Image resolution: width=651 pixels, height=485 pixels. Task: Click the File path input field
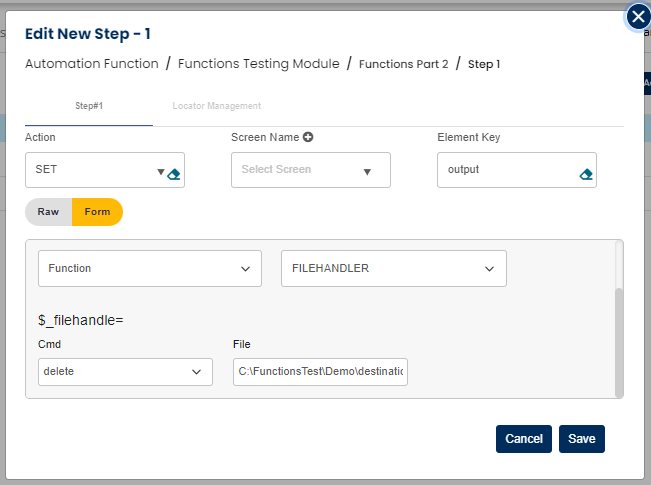(320, 372)
